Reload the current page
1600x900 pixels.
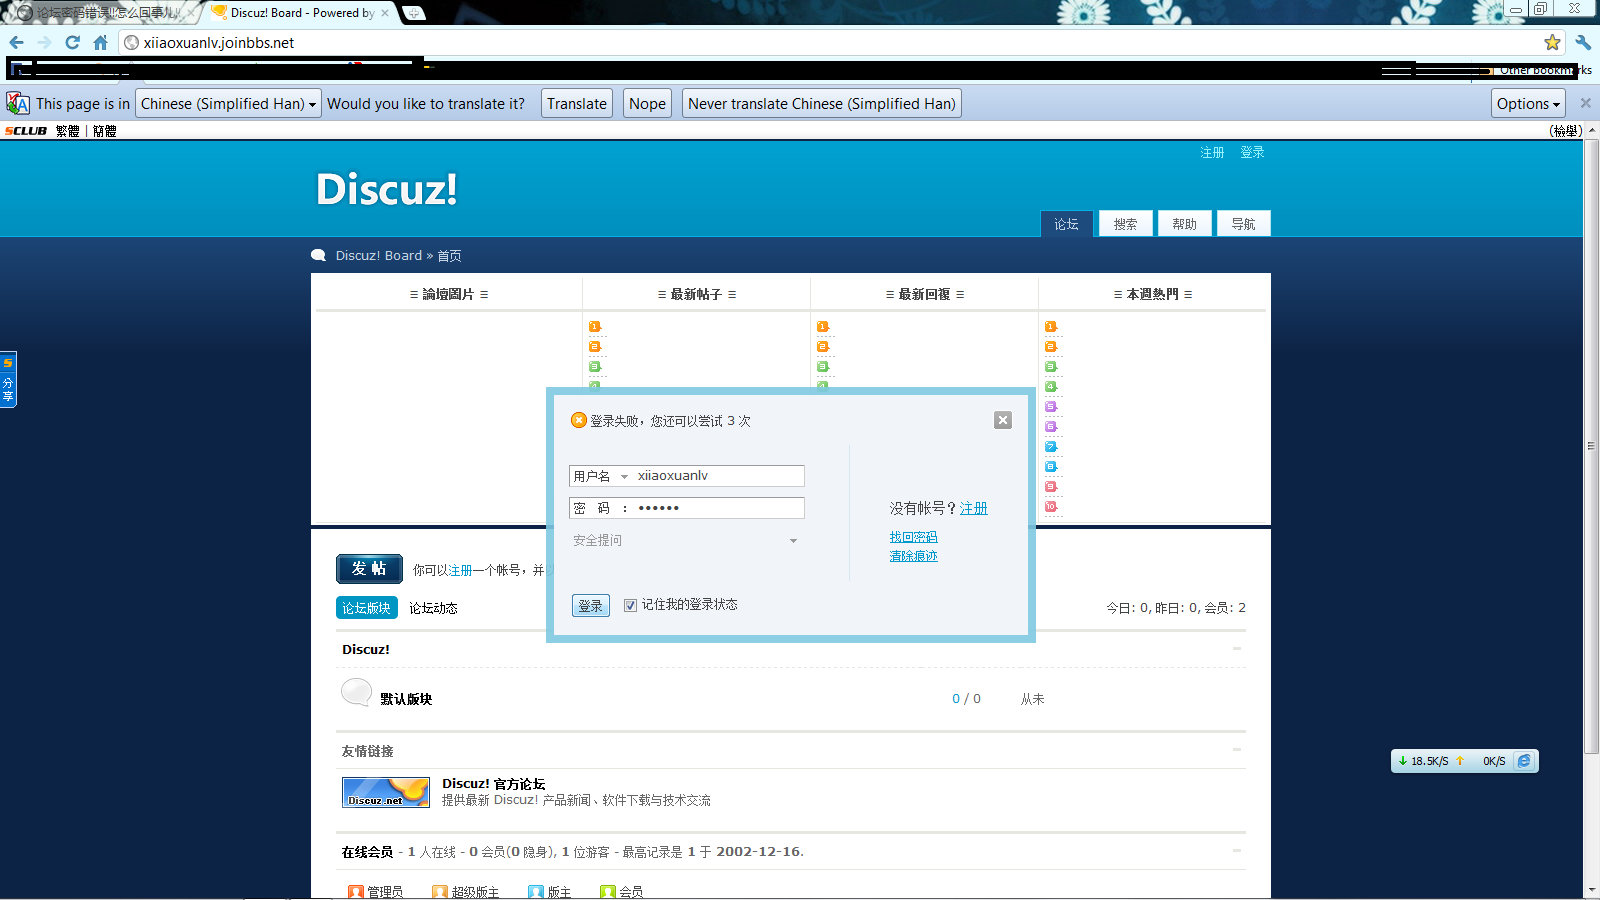tap(72, 42)
